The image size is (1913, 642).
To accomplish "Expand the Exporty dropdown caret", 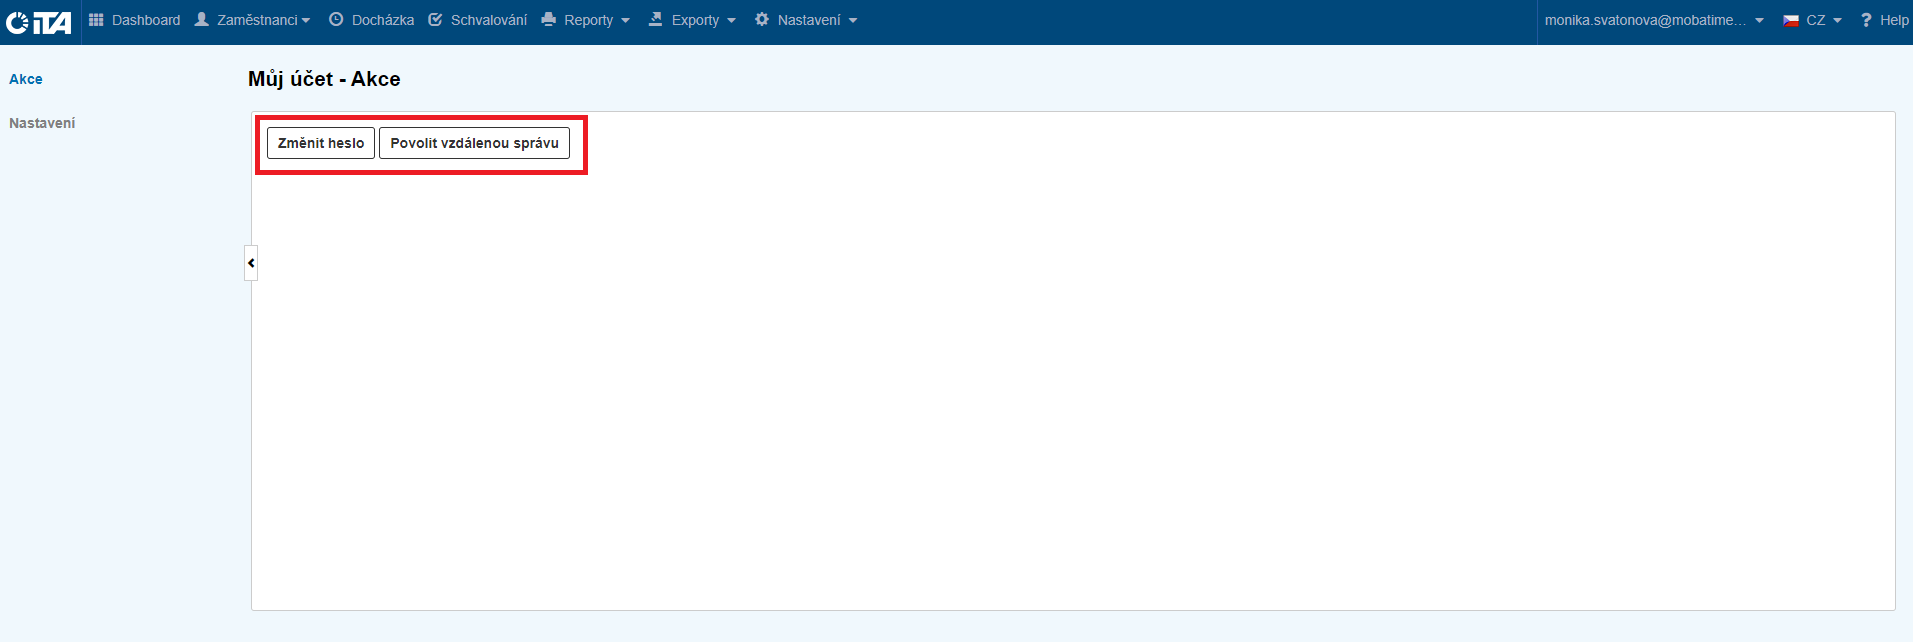I will (x=732, y=21).
